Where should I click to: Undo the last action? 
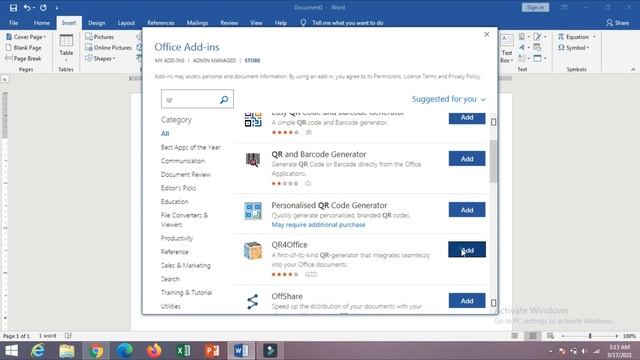coord(27,7)
